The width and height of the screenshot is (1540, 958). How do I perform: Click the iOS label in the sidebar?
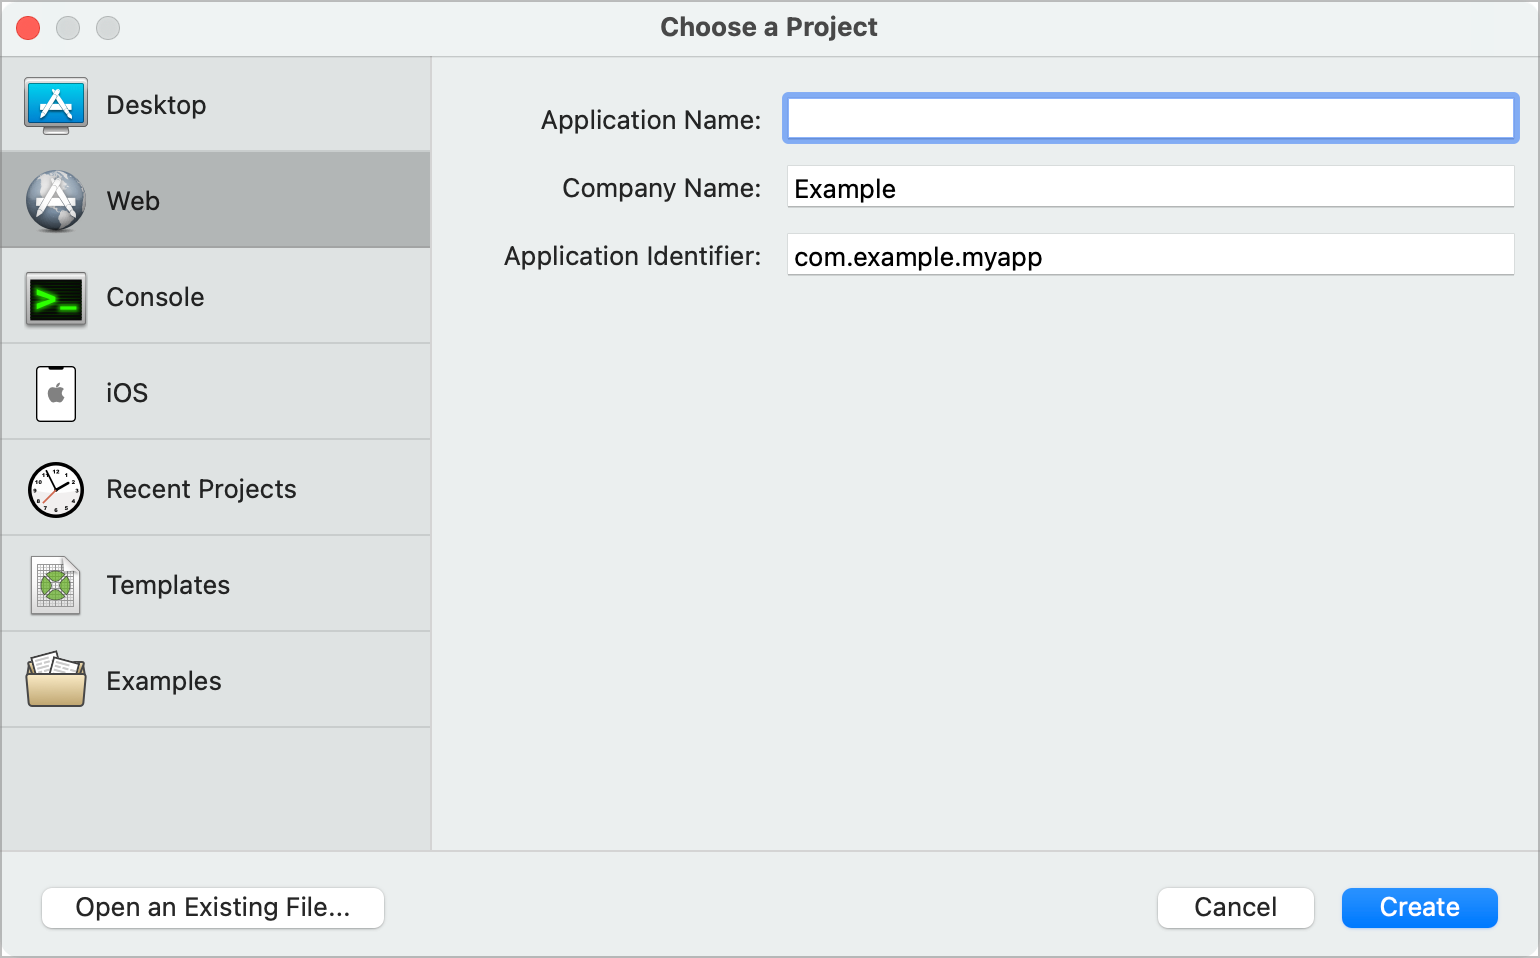coord(127,393)
